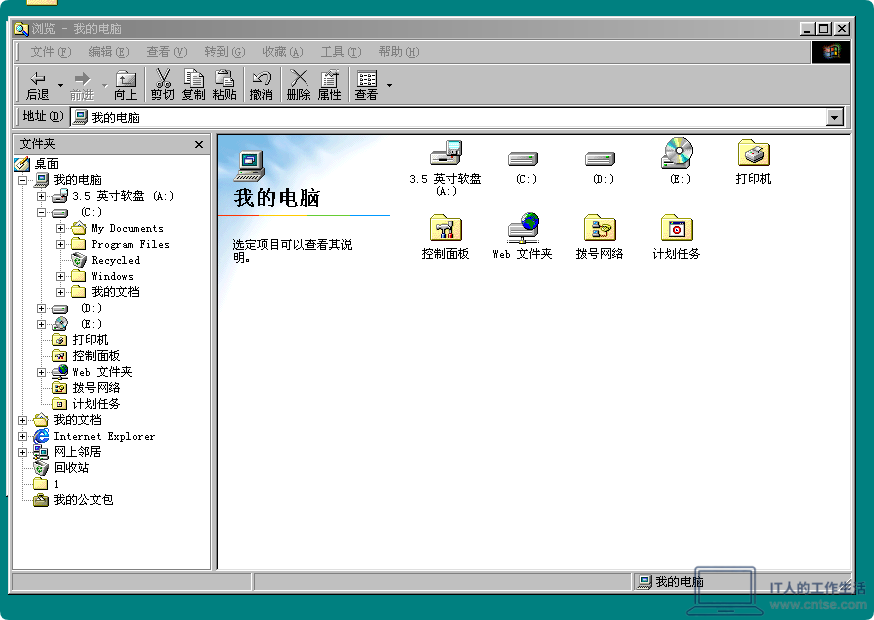Expand the 3.5 英寸软盘 (A:) tree node
This screenshot has height=620, width=874.
(41, 196)
